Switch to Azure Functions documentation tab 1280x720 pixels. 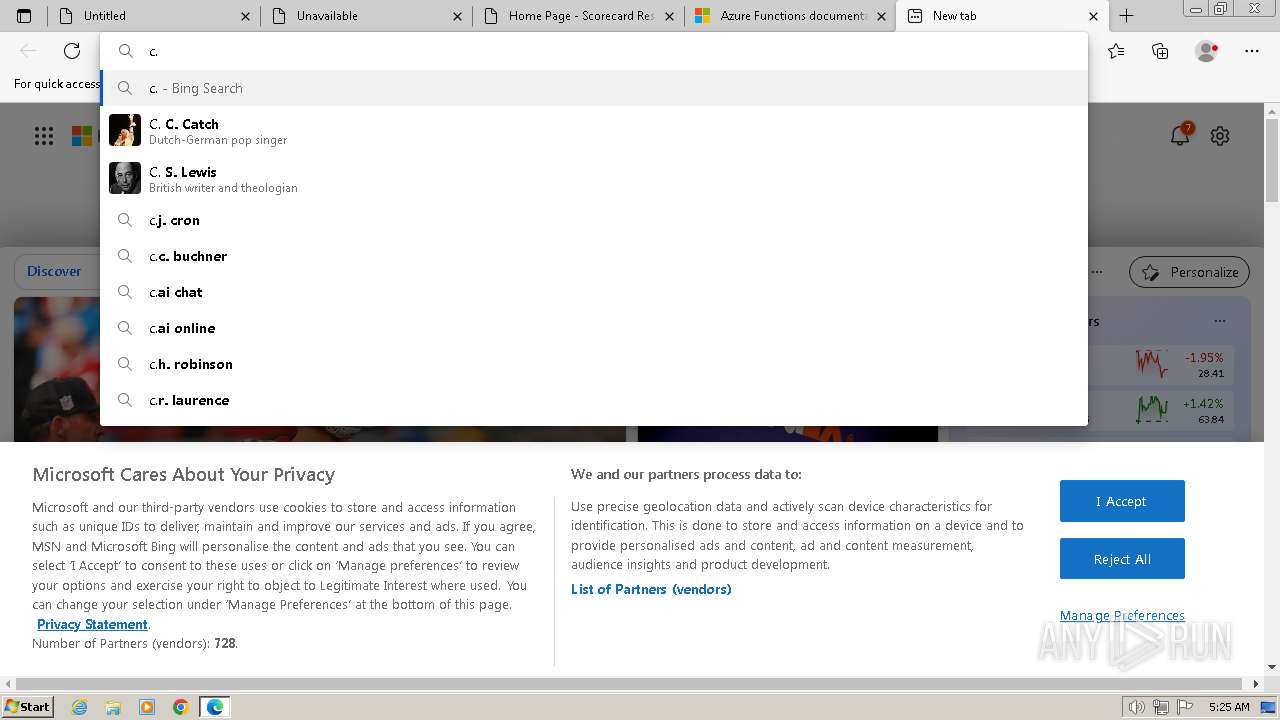click(790, 16)
